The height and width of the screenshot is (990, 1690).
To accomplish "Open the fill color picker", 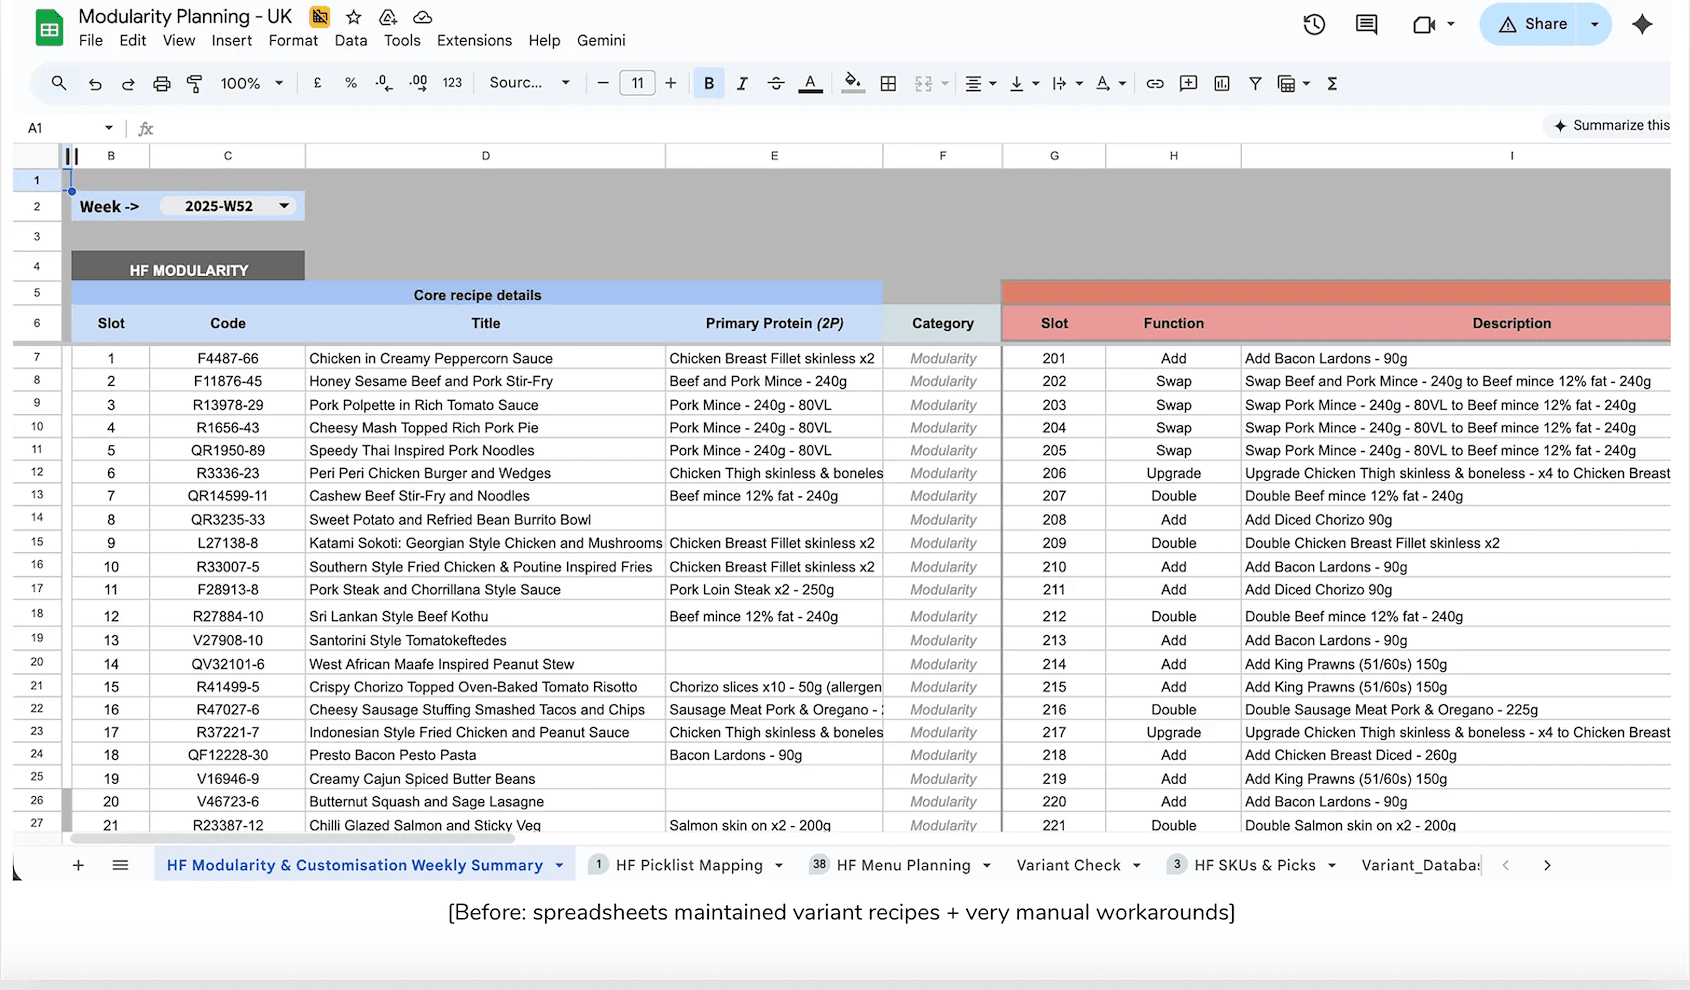I will click(852, 84).
